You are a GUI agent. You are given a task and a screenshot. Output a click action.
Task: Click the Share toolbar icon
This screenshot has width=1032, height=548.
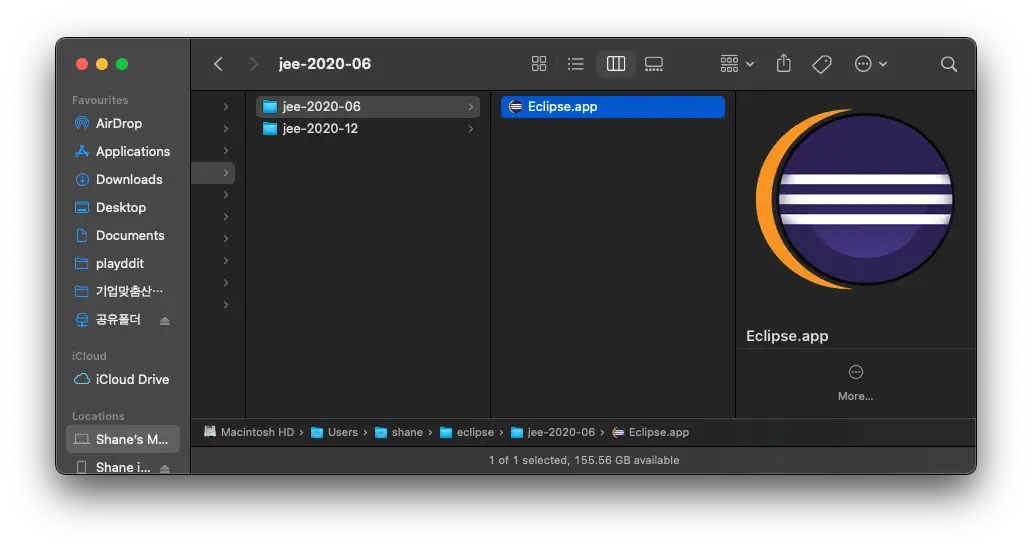click(x=783, y=63)
